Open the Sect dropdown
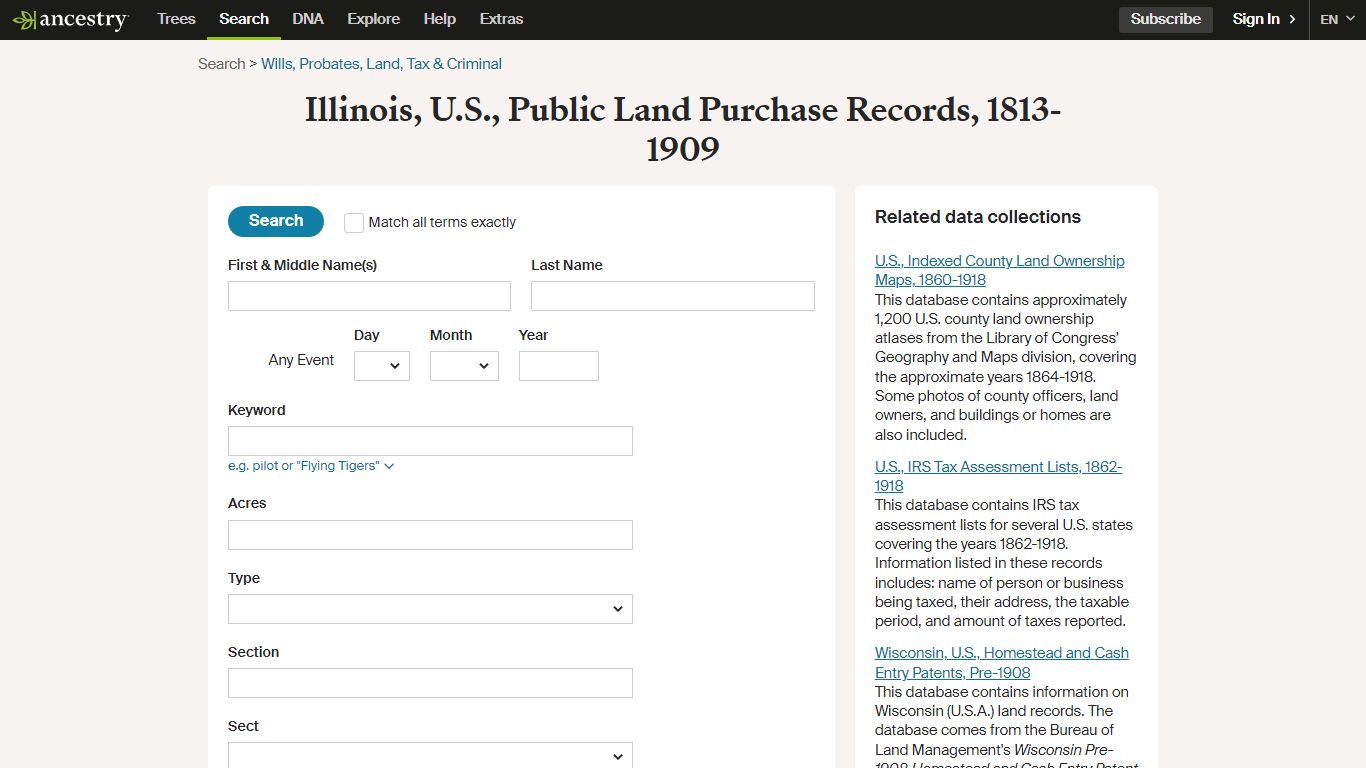This screenshot has height=768, width=1366. (x=430, y=755)
